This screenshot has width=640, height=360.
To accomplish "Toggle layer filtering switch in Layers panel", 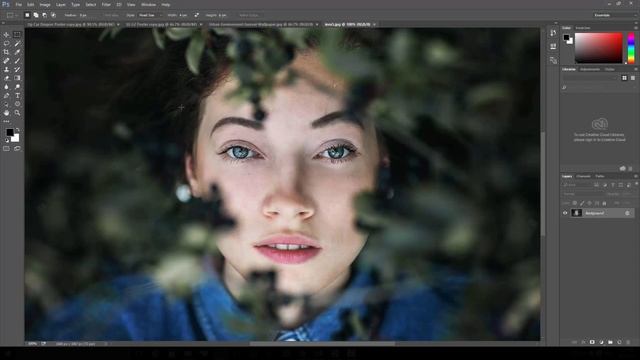I will click(x=636, y=184).
